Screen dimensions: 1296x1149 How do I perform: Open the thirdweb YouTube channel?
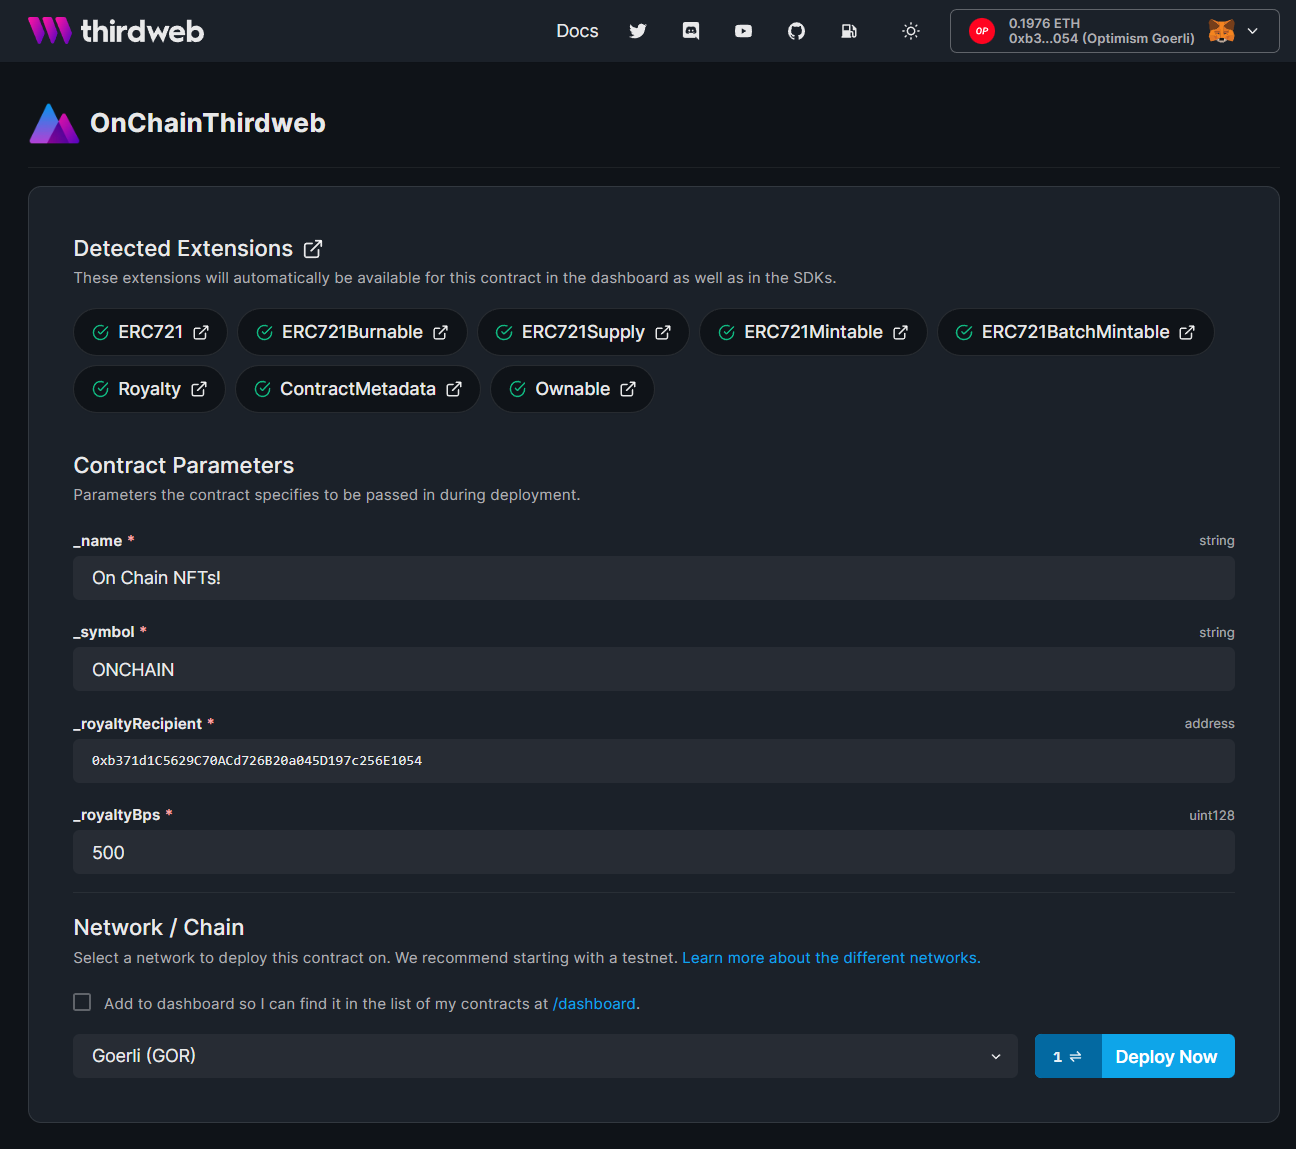click(x=743, y=31)
